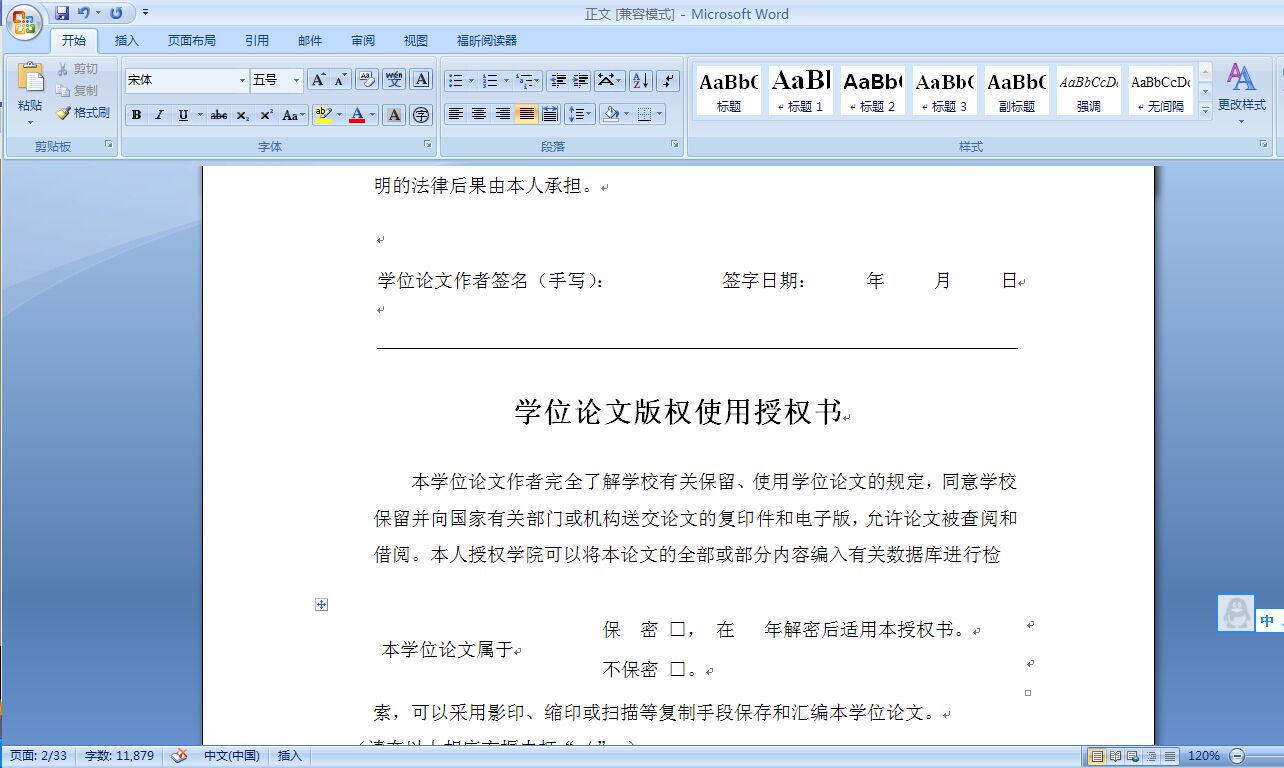The height and width of the screenshot is (768, 1284).
Task: Toggle the show/hide paragraph marks button
Action: point(667,80)
